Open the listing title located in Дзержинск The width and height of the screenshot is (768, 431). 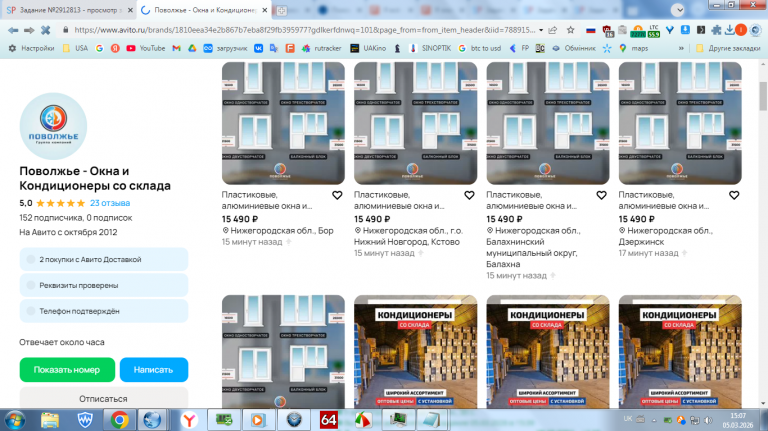coord(663,200)
